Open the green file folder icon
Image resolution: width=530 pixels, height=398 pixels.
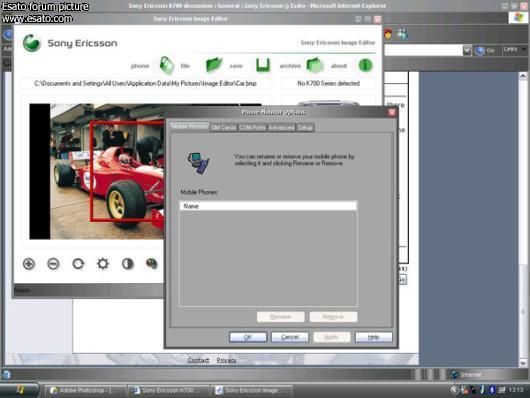click(214, 64)
